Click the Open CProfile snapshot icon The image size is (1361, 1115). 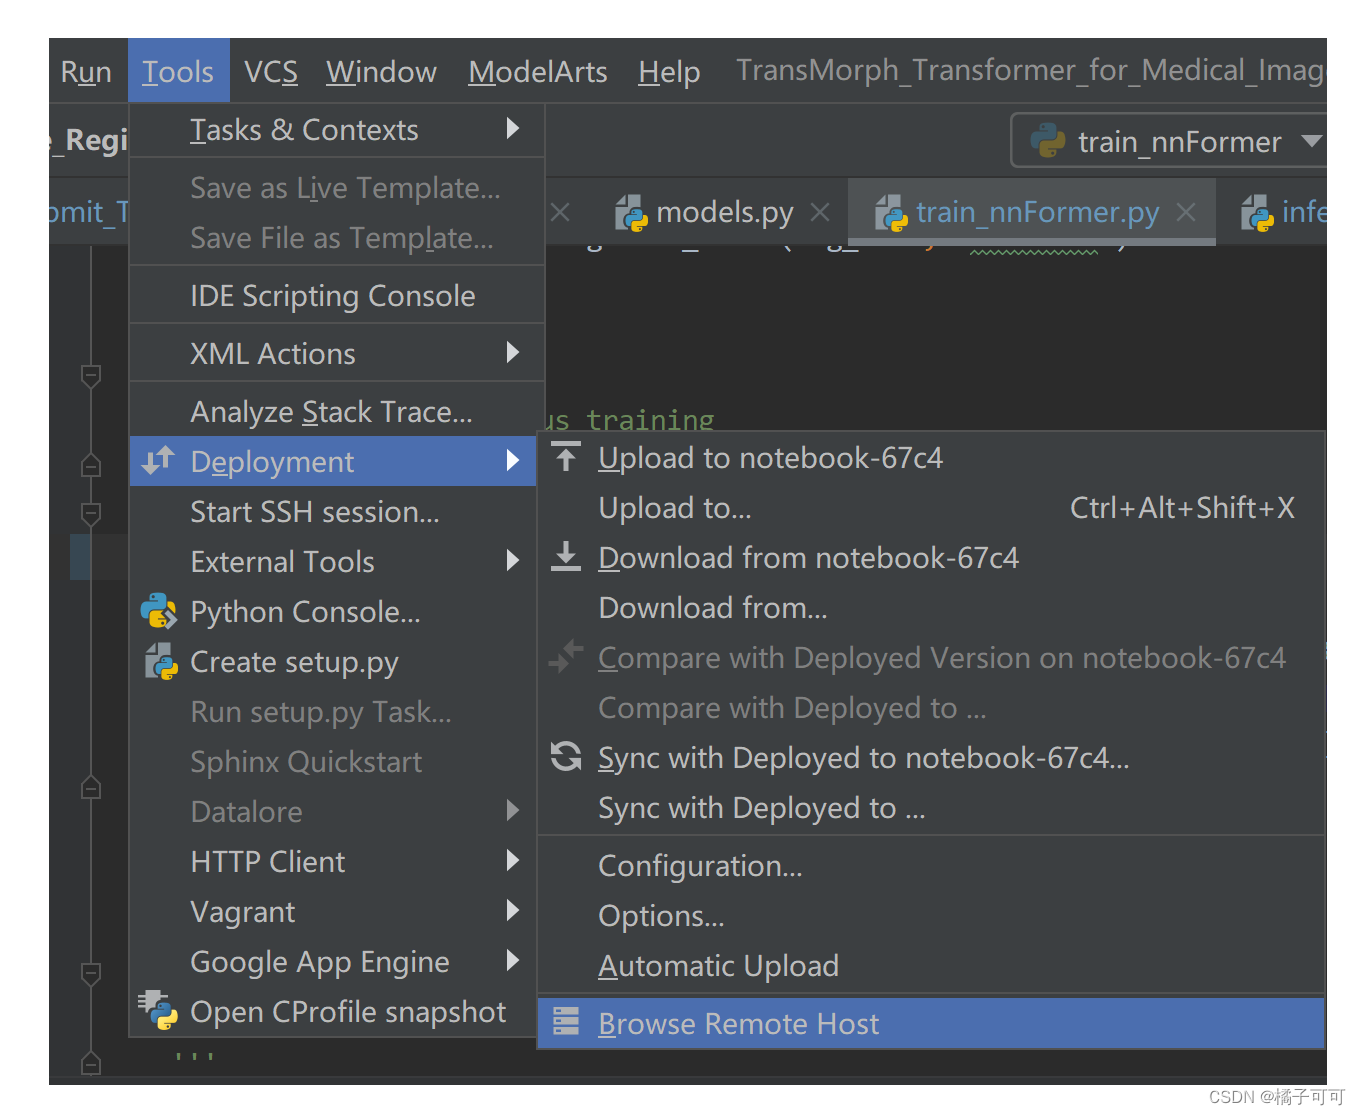(x=158, y=1009)
